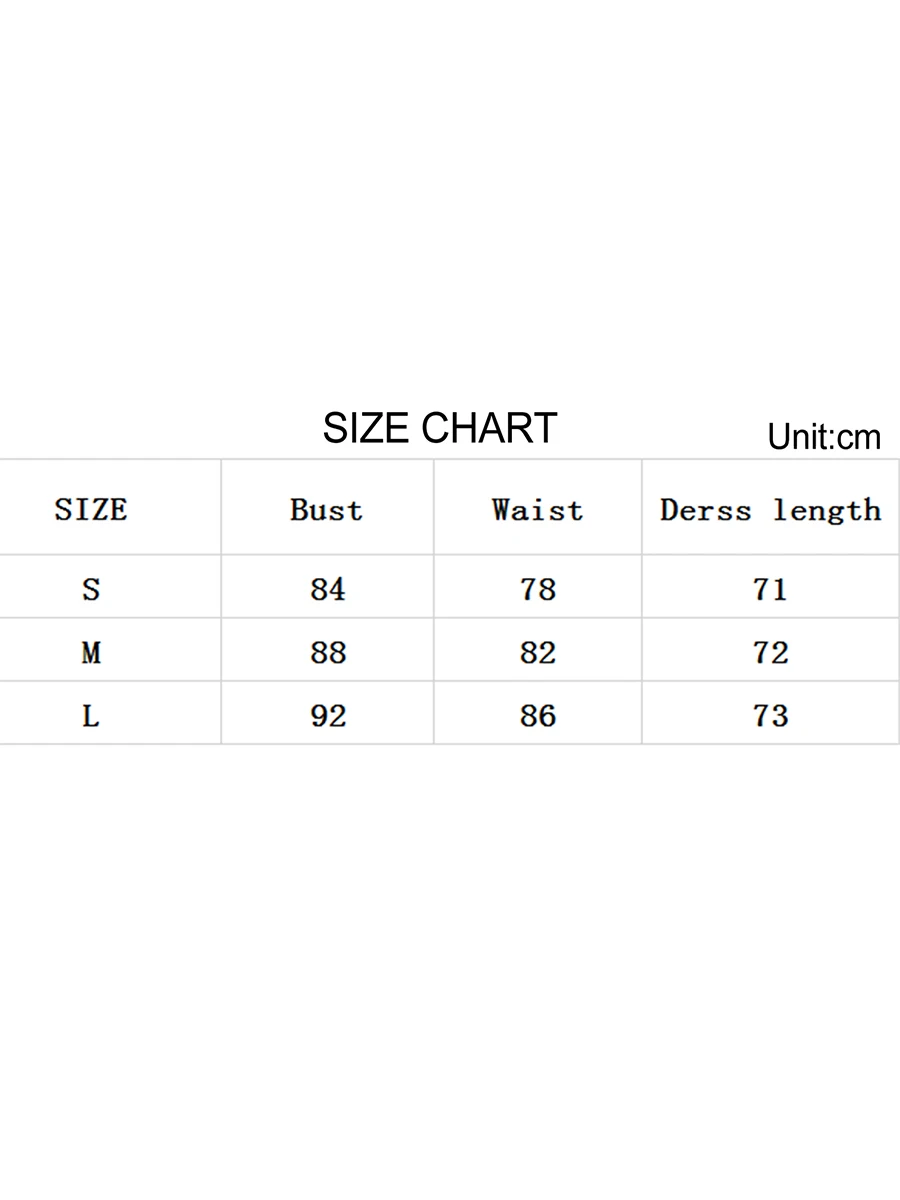Click the dress length value 73
The height and width of the screenshot is (1200, 900).
click(770, 716)
